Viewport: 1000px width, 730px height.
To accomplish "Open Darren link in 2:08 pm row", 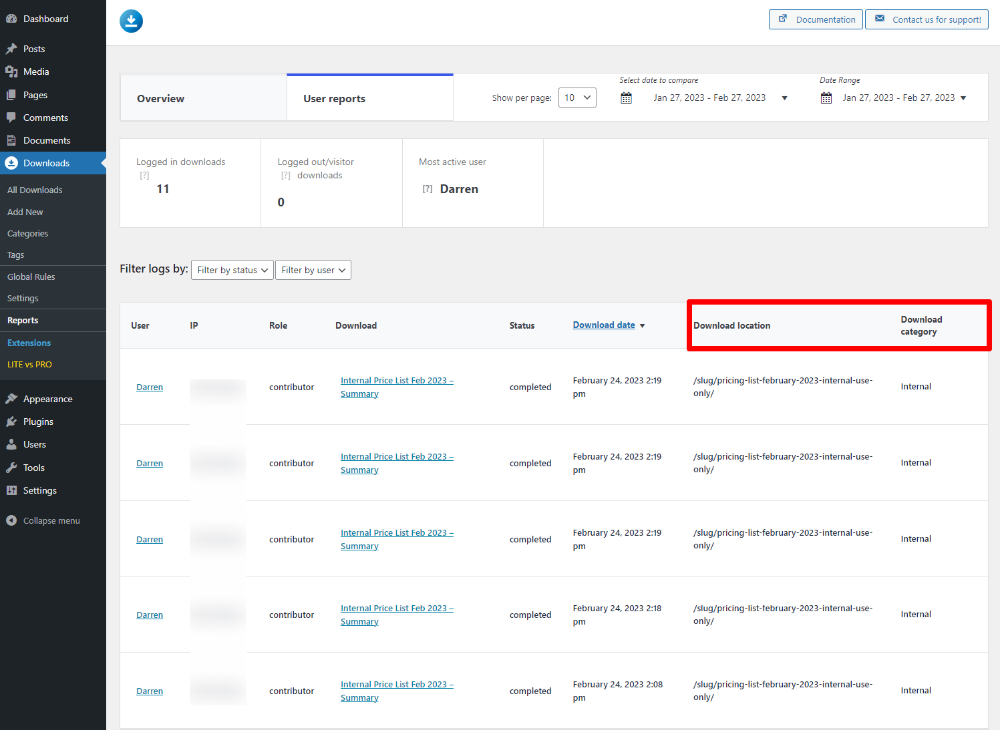I will pyautogui.click(x=149, y=691).
